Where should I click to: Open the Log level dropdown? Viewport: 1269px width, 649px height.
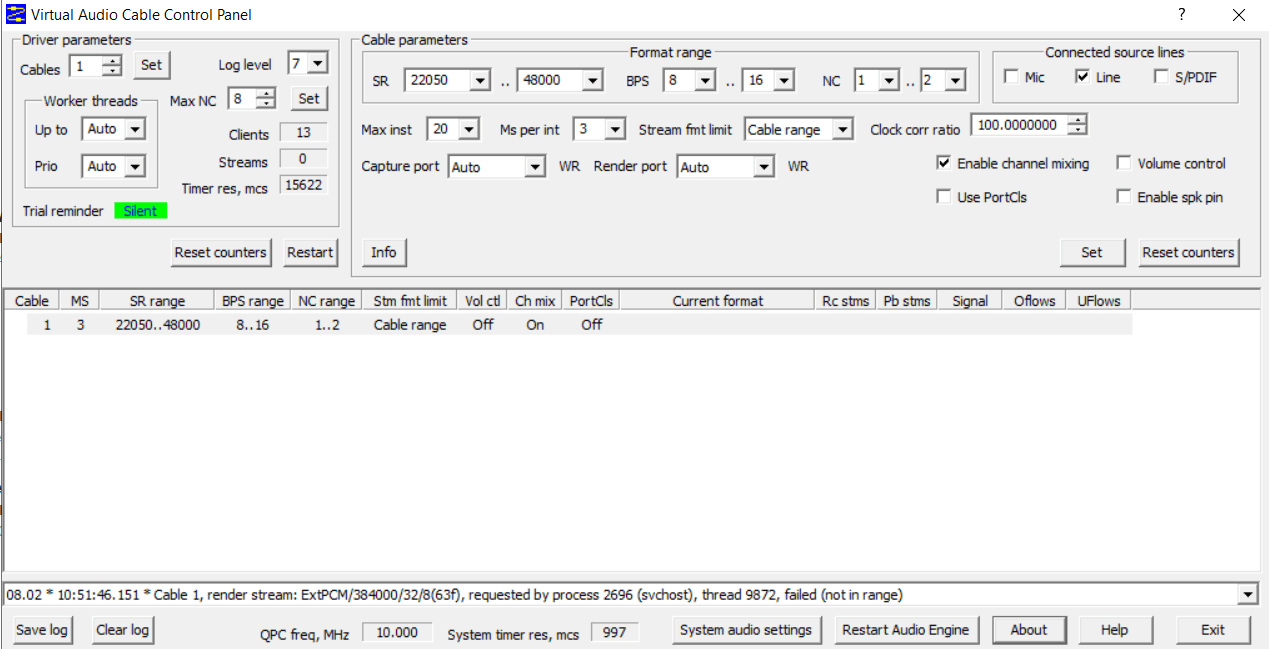319,62
